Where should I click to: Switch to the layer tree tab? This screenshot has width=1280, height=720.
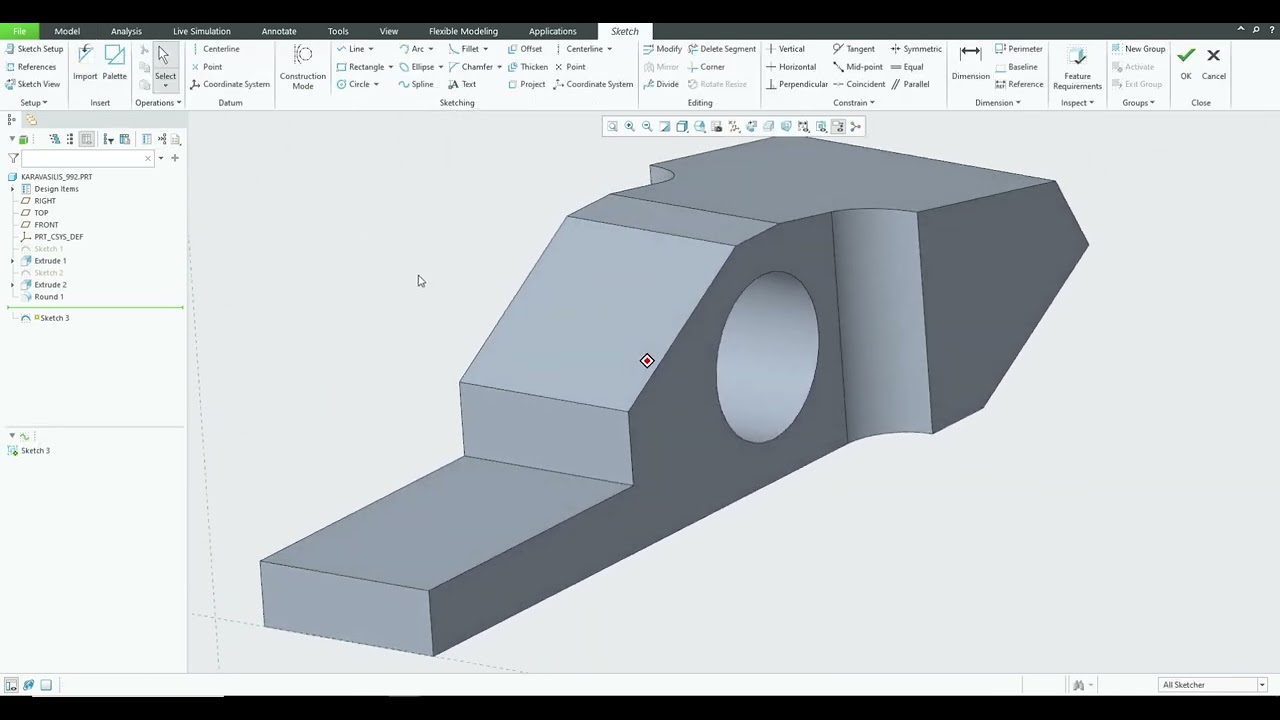[31, 120]
